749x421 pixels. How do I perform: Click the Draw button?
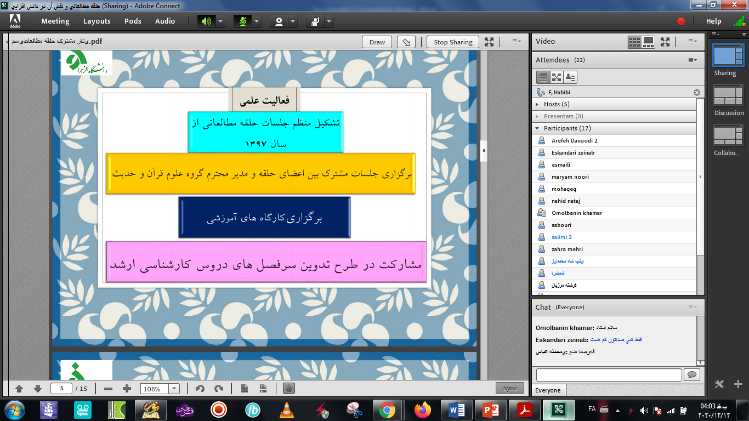pos(377,42)
